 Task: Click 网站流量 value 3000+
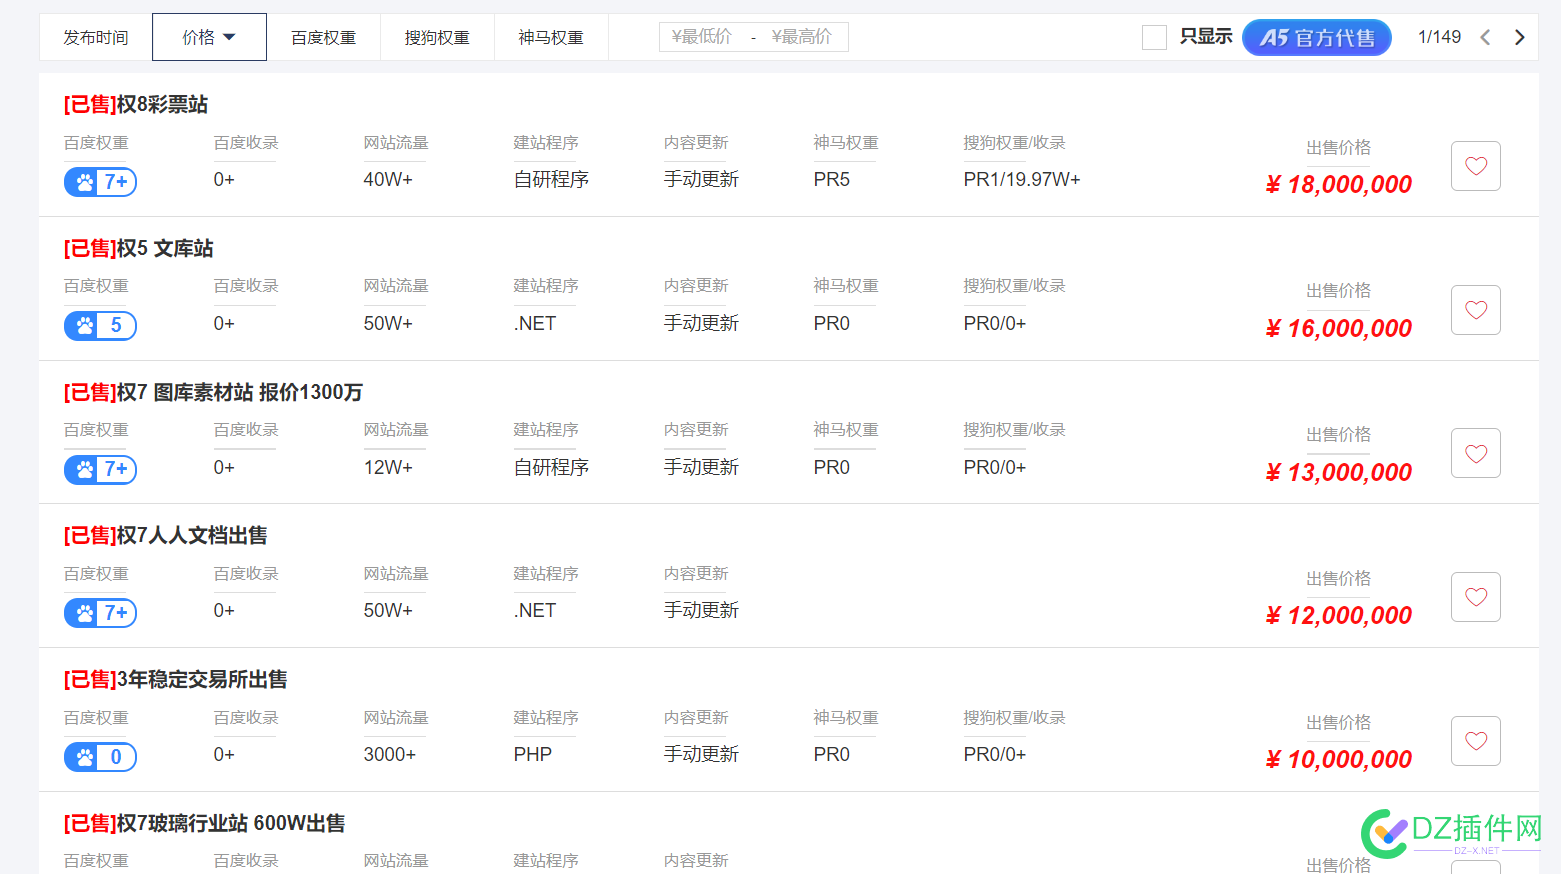pyautogui.click(x=390, y=754)
